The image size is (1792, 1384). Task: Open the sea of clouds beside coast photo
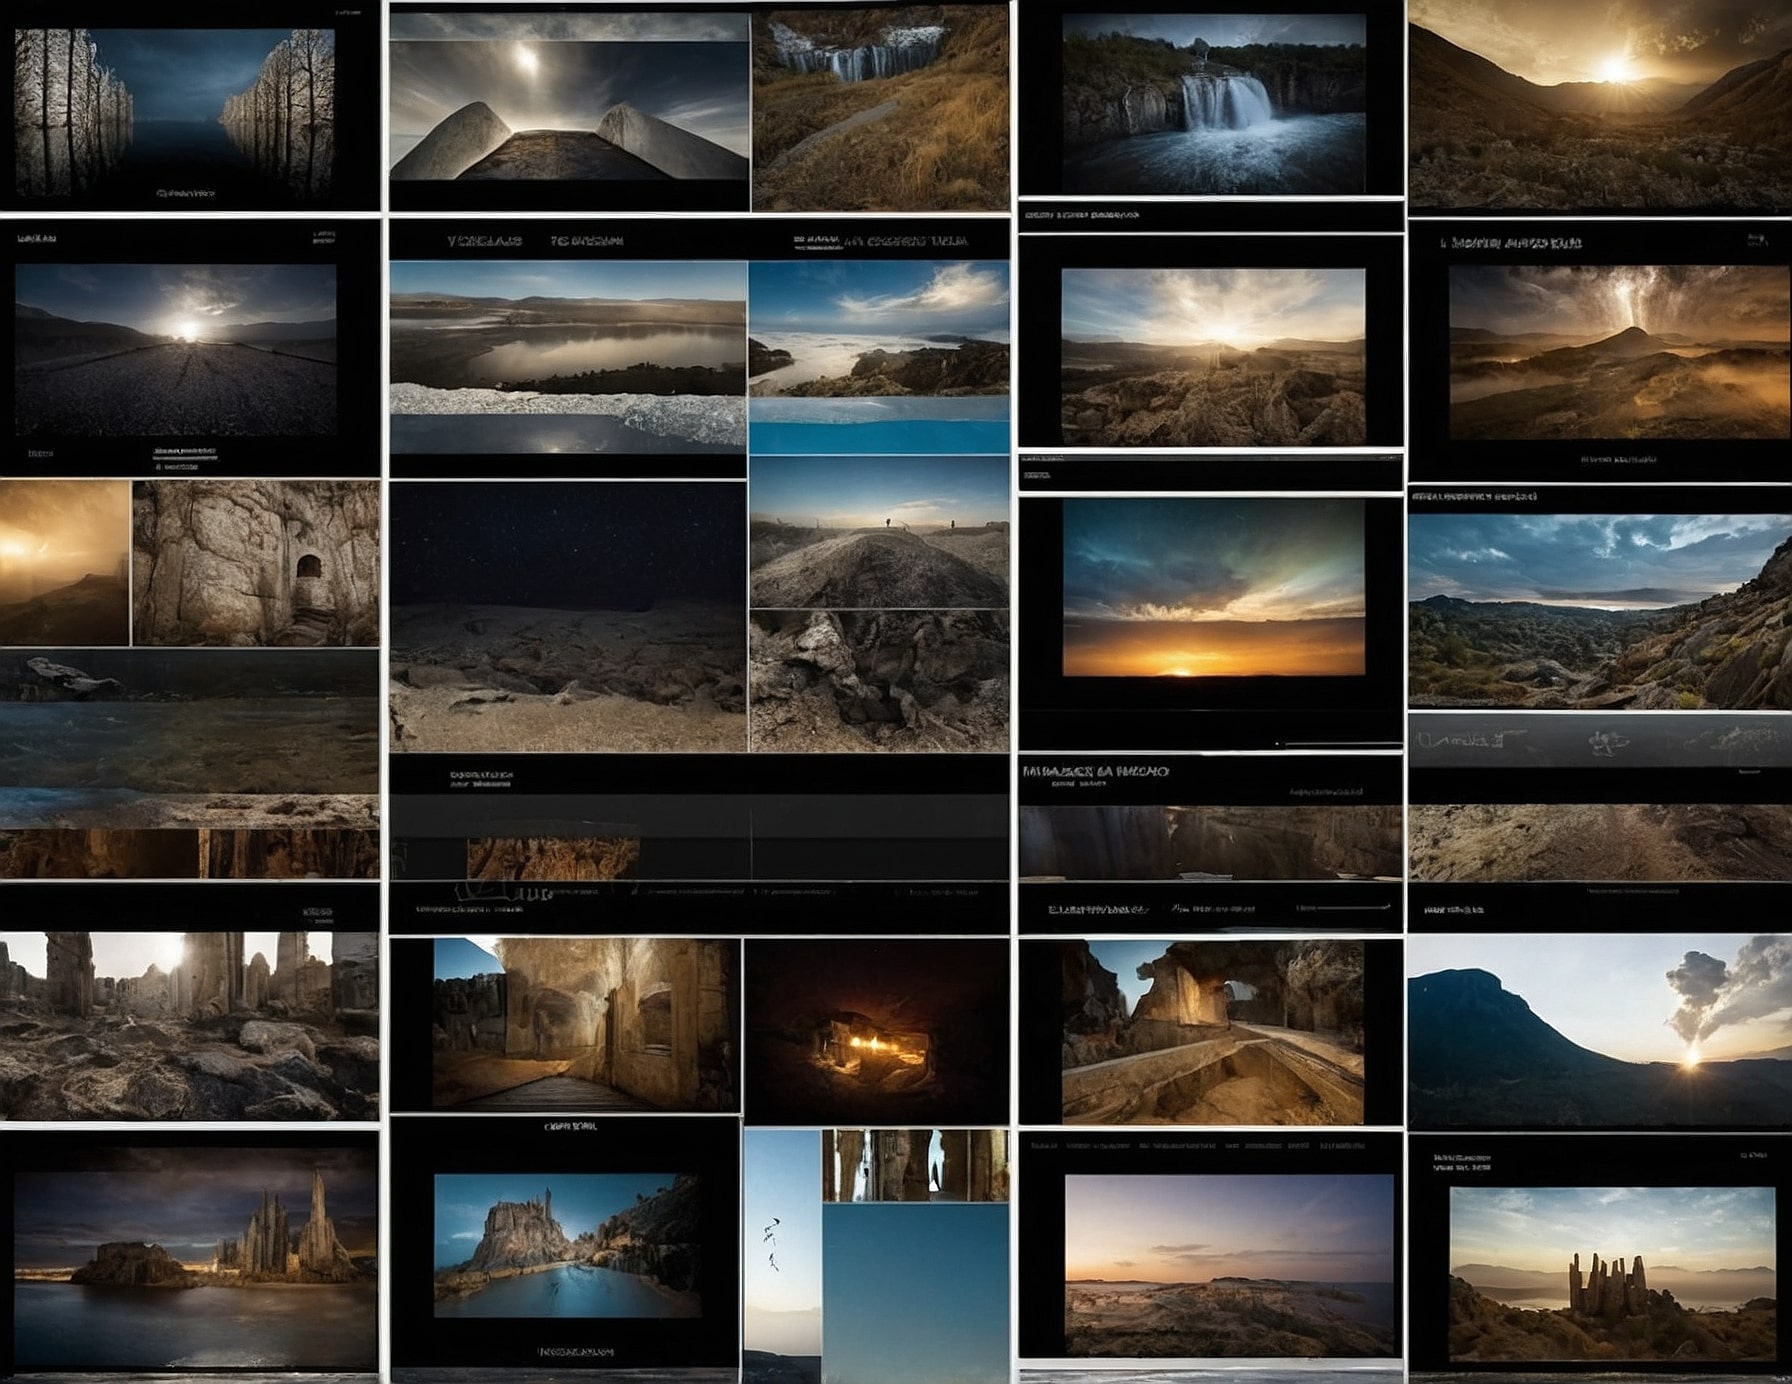pos(879,329)
